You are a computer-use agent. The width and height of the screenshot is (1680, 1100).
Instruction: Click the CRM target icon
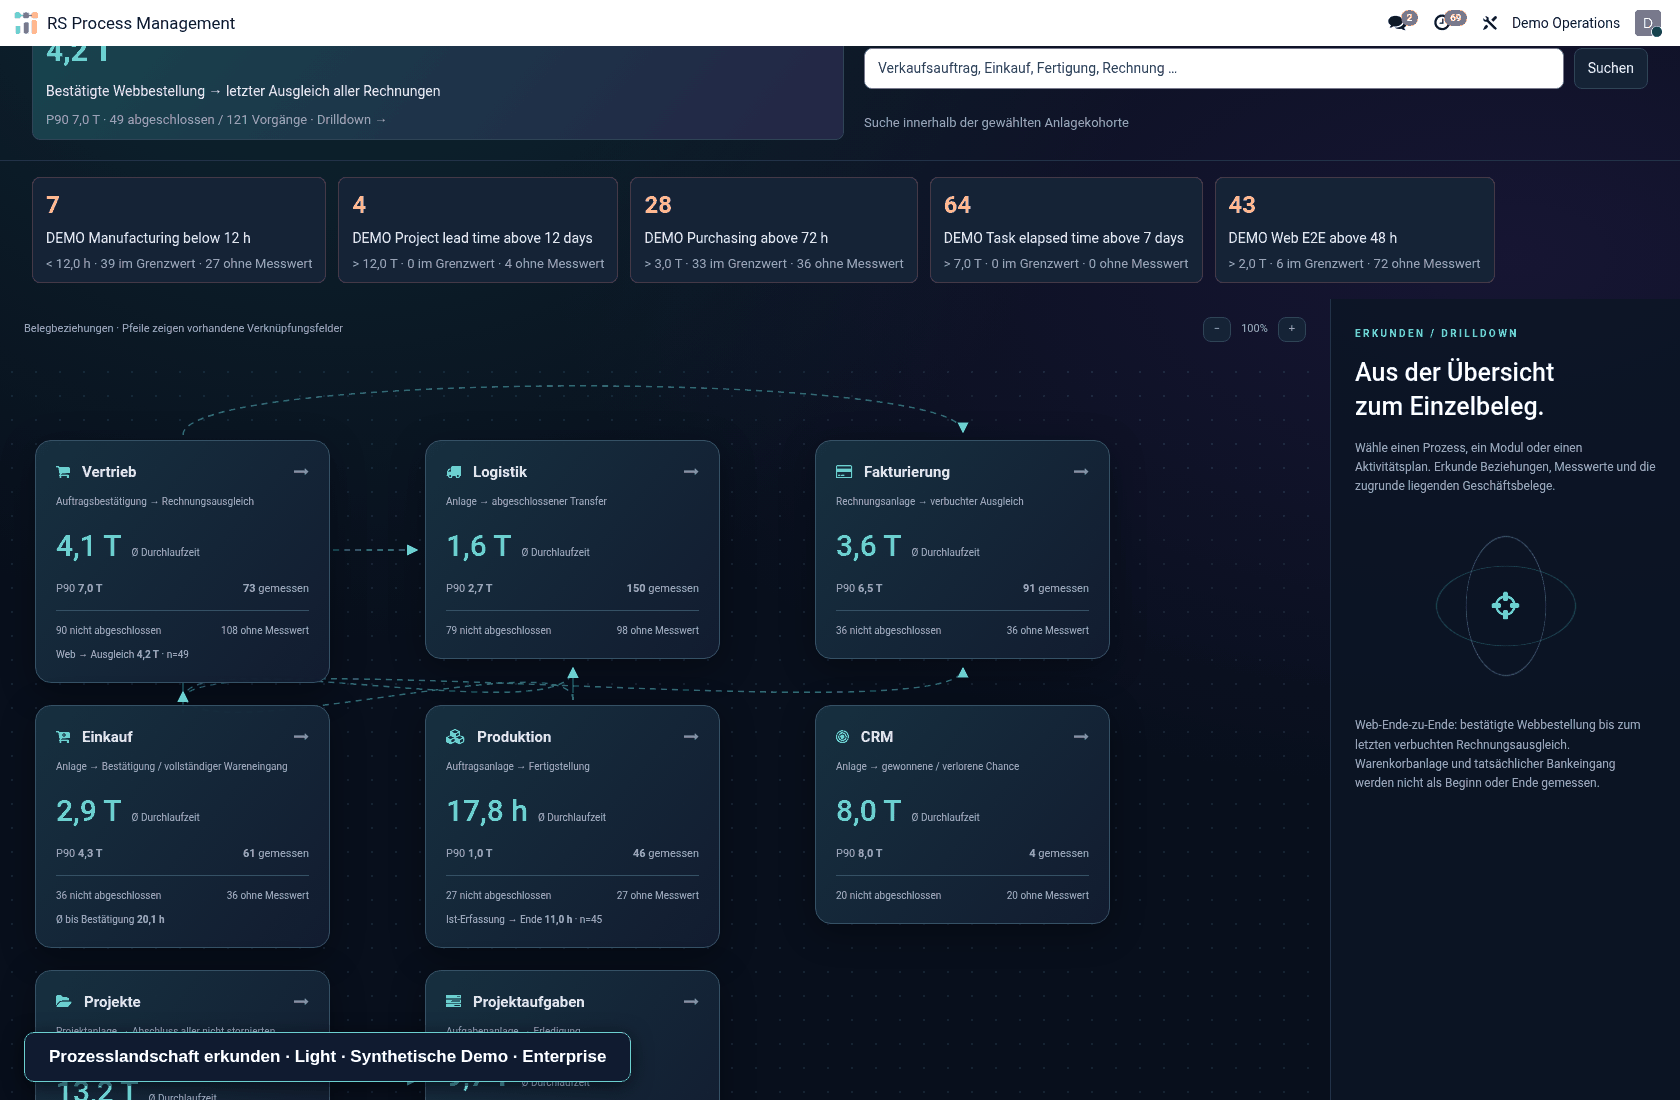tap(842, 737)
